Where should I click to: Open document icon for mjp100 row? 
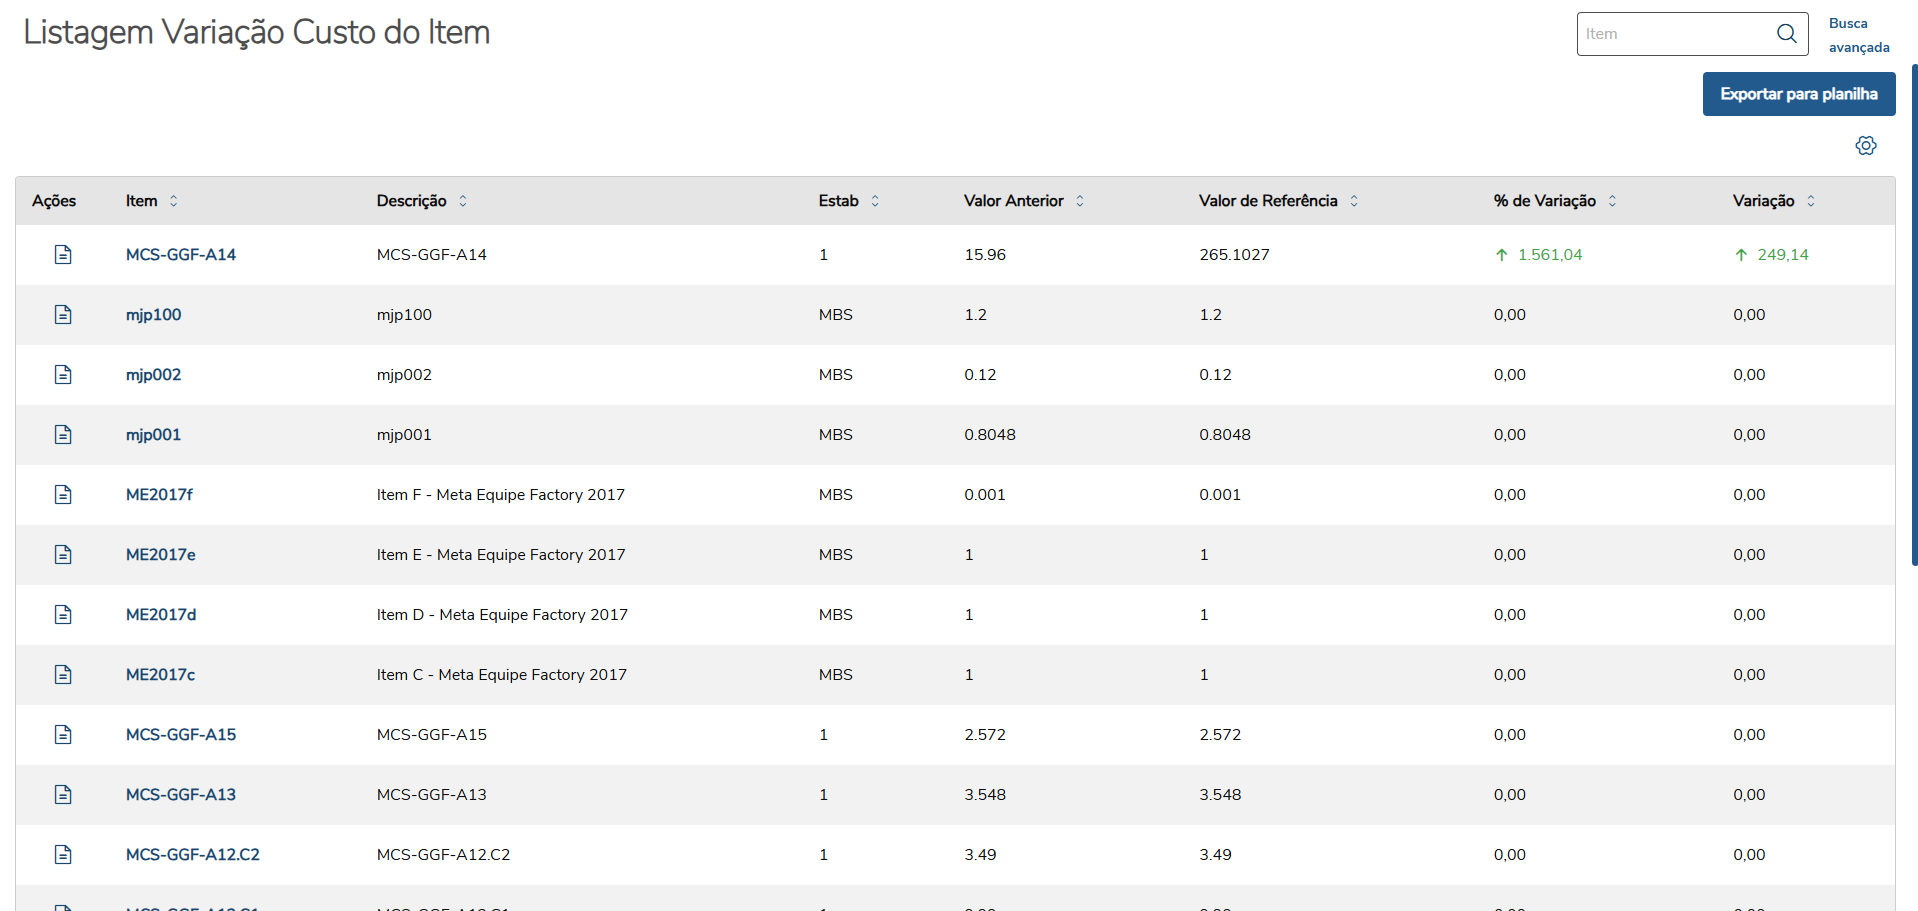[63, 315]
